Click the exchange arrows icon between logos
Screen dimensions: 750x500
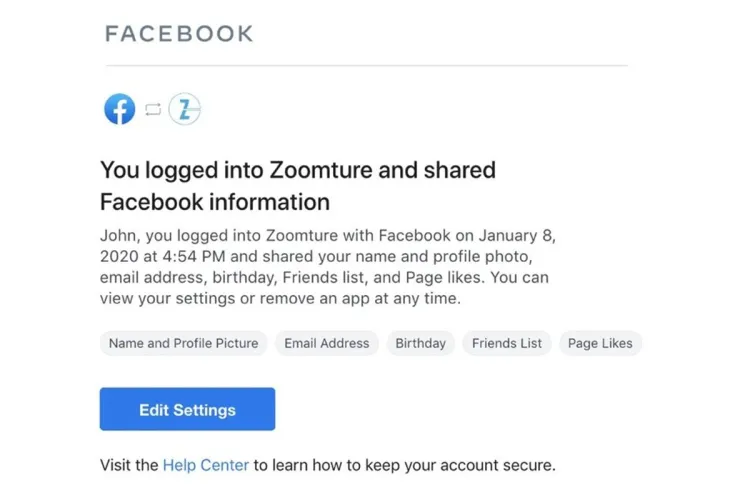152,110
